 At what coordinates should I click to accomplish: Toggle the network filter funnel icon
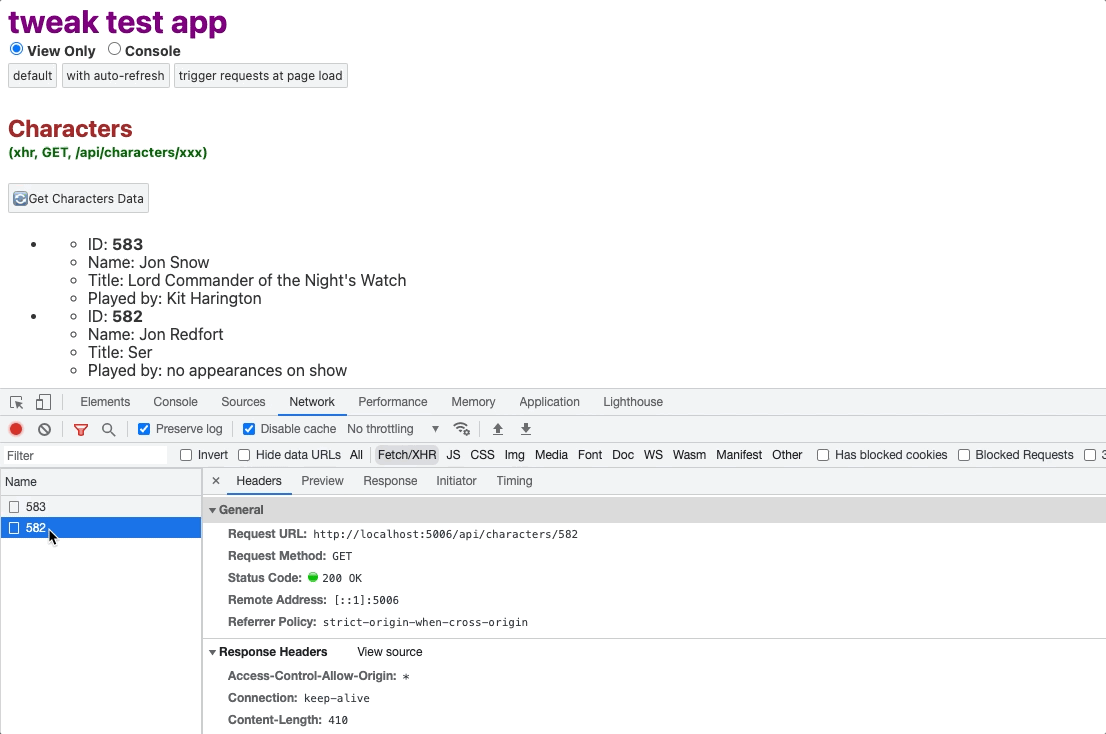81,429
